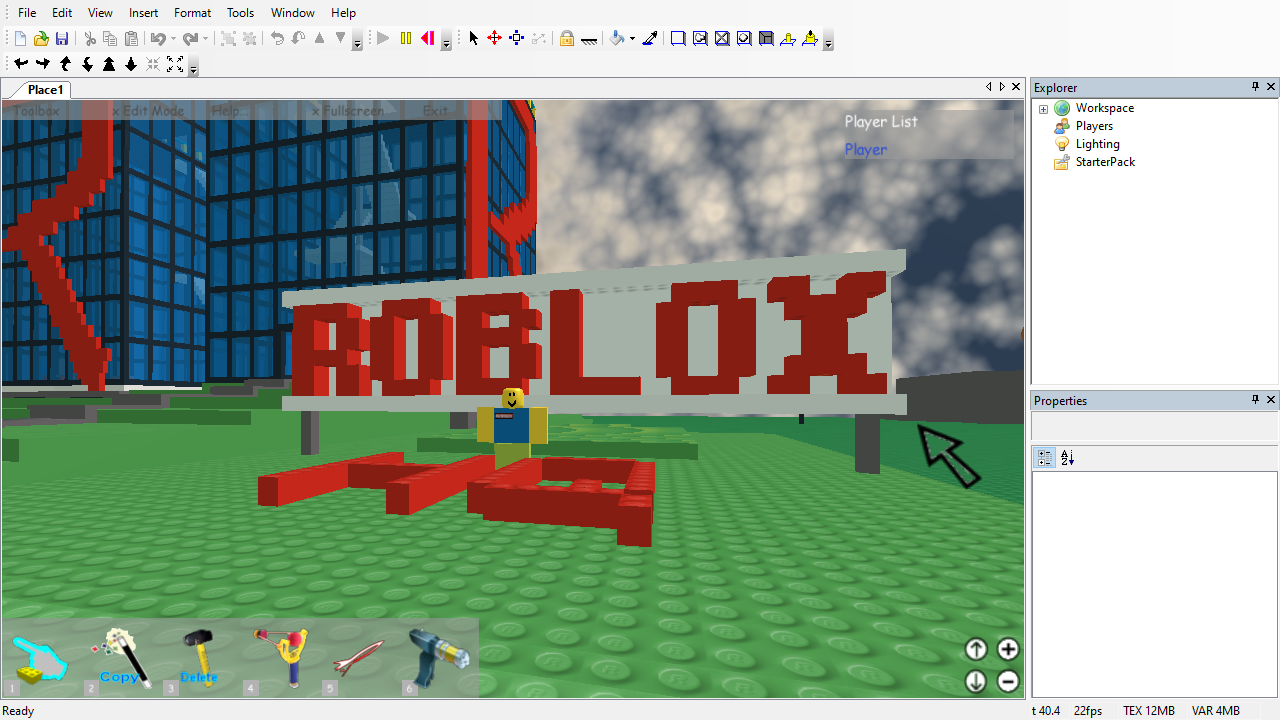Click the camera pan left arrow icon
The height and width of the screenshot is (720, 1280).
[x=21, y=64]
